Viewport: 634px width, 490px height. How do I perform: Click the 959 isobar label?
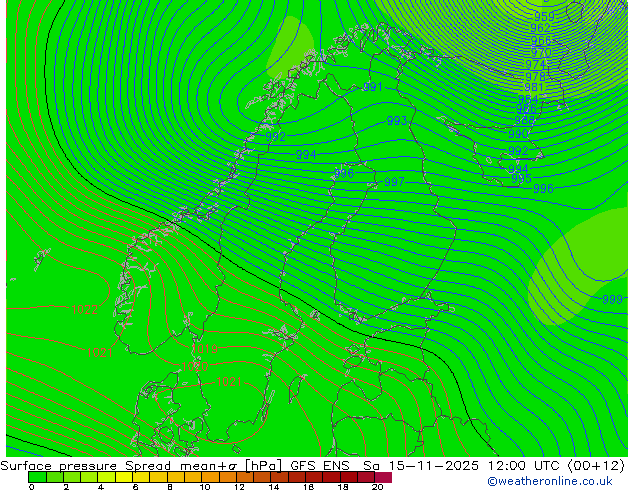pyautogui.click(x=544, y=17)
